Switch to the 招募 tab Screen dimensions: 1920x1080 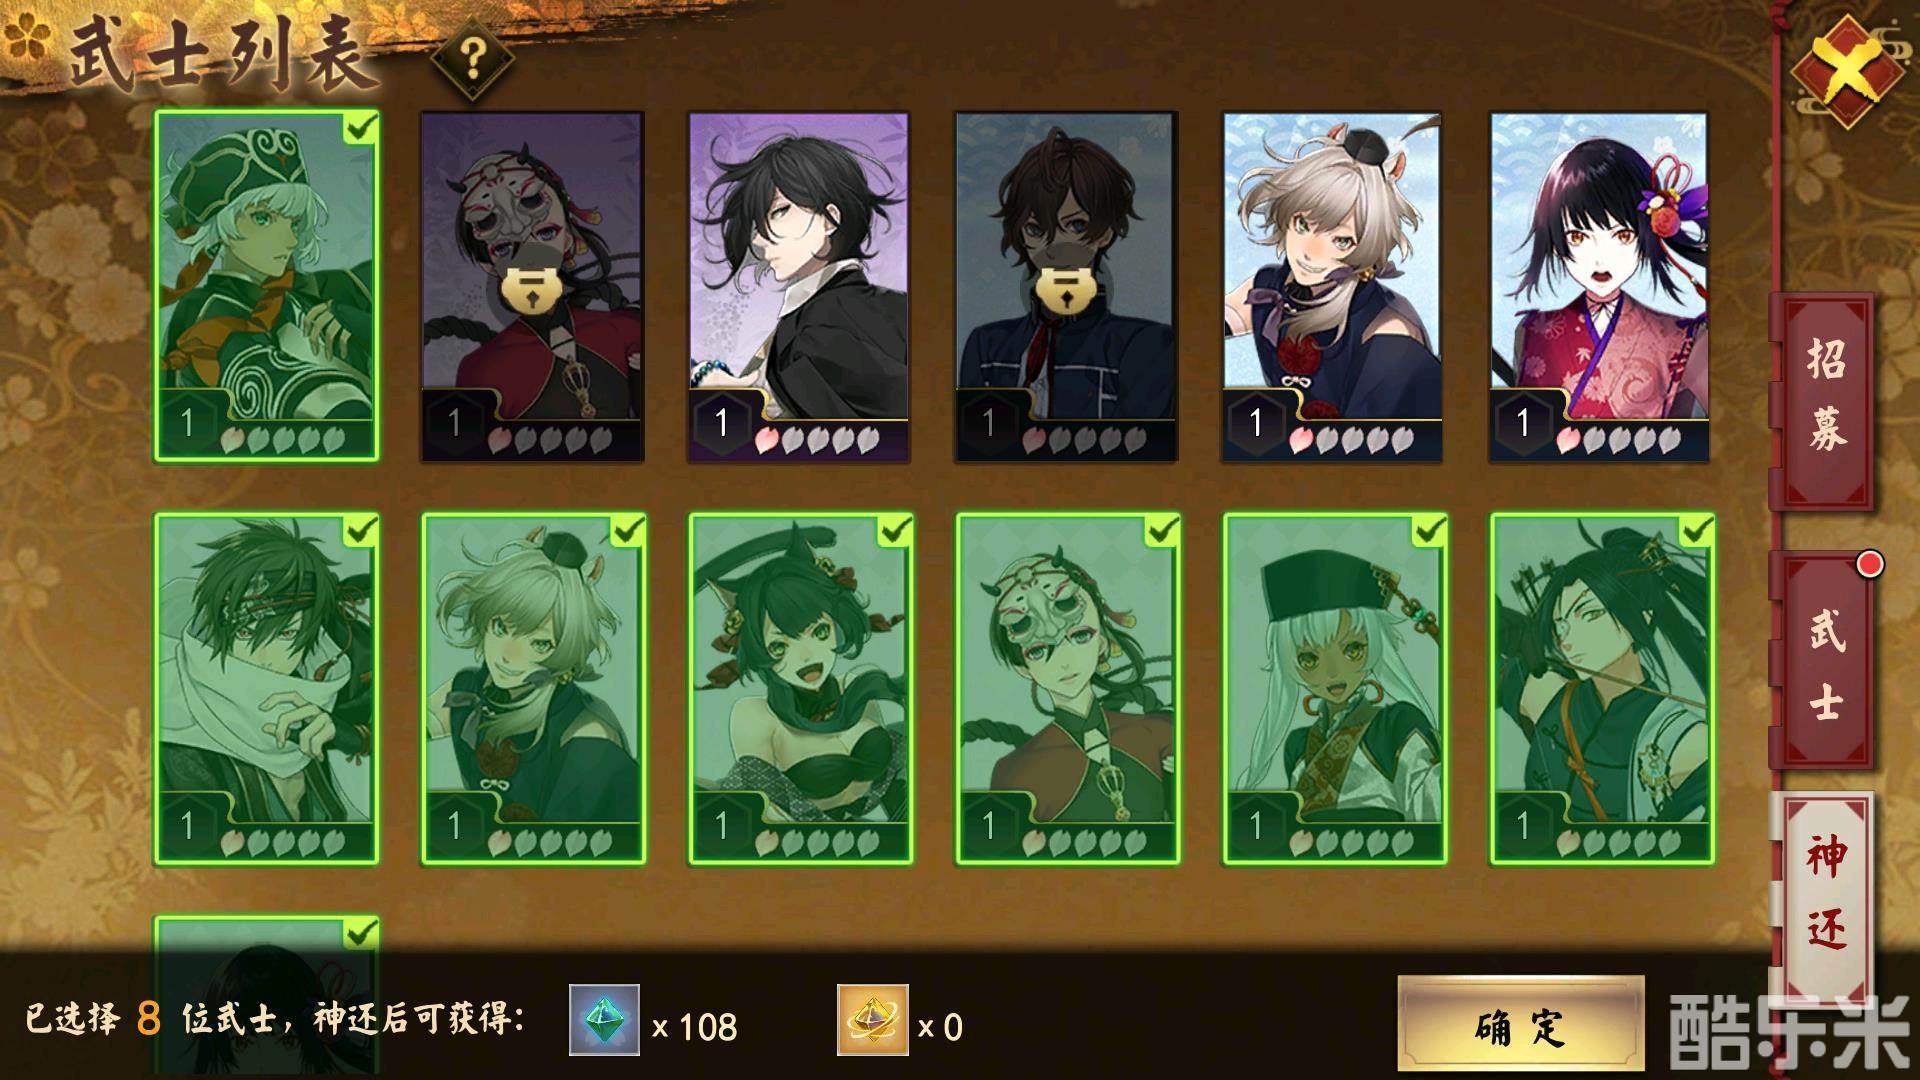(x=1824, y=400)
